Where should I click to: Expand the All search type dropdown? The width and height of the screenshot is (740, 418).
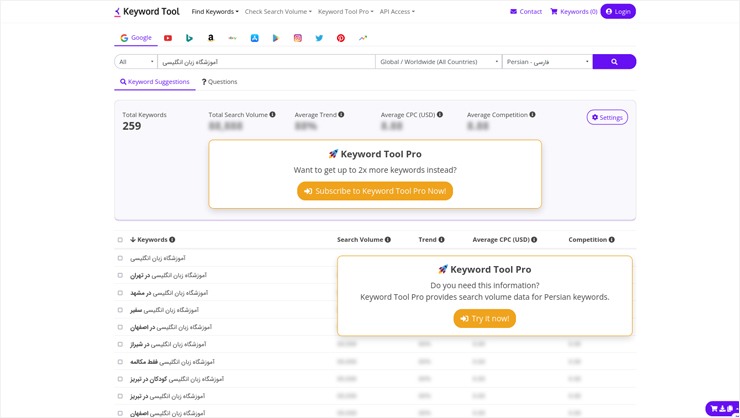(136, 62)
